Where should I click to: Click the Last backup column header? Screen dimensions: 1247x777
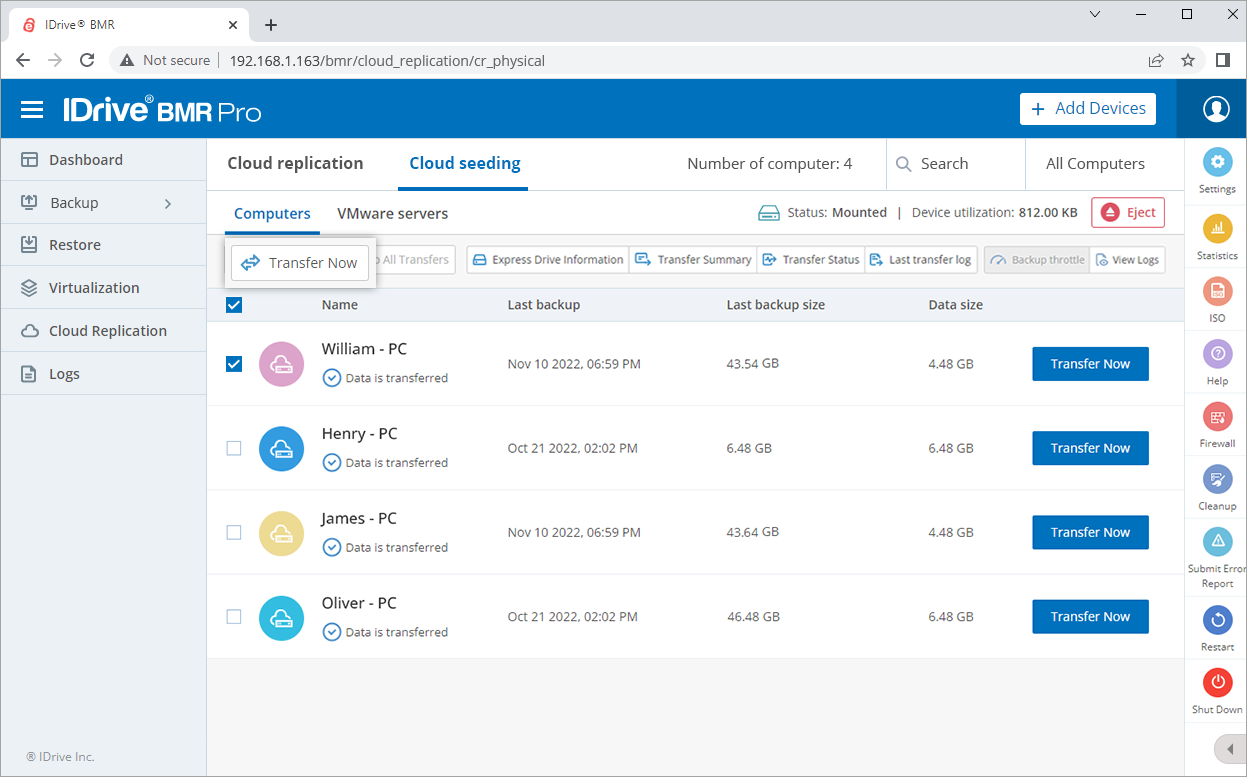pos(544,305)
